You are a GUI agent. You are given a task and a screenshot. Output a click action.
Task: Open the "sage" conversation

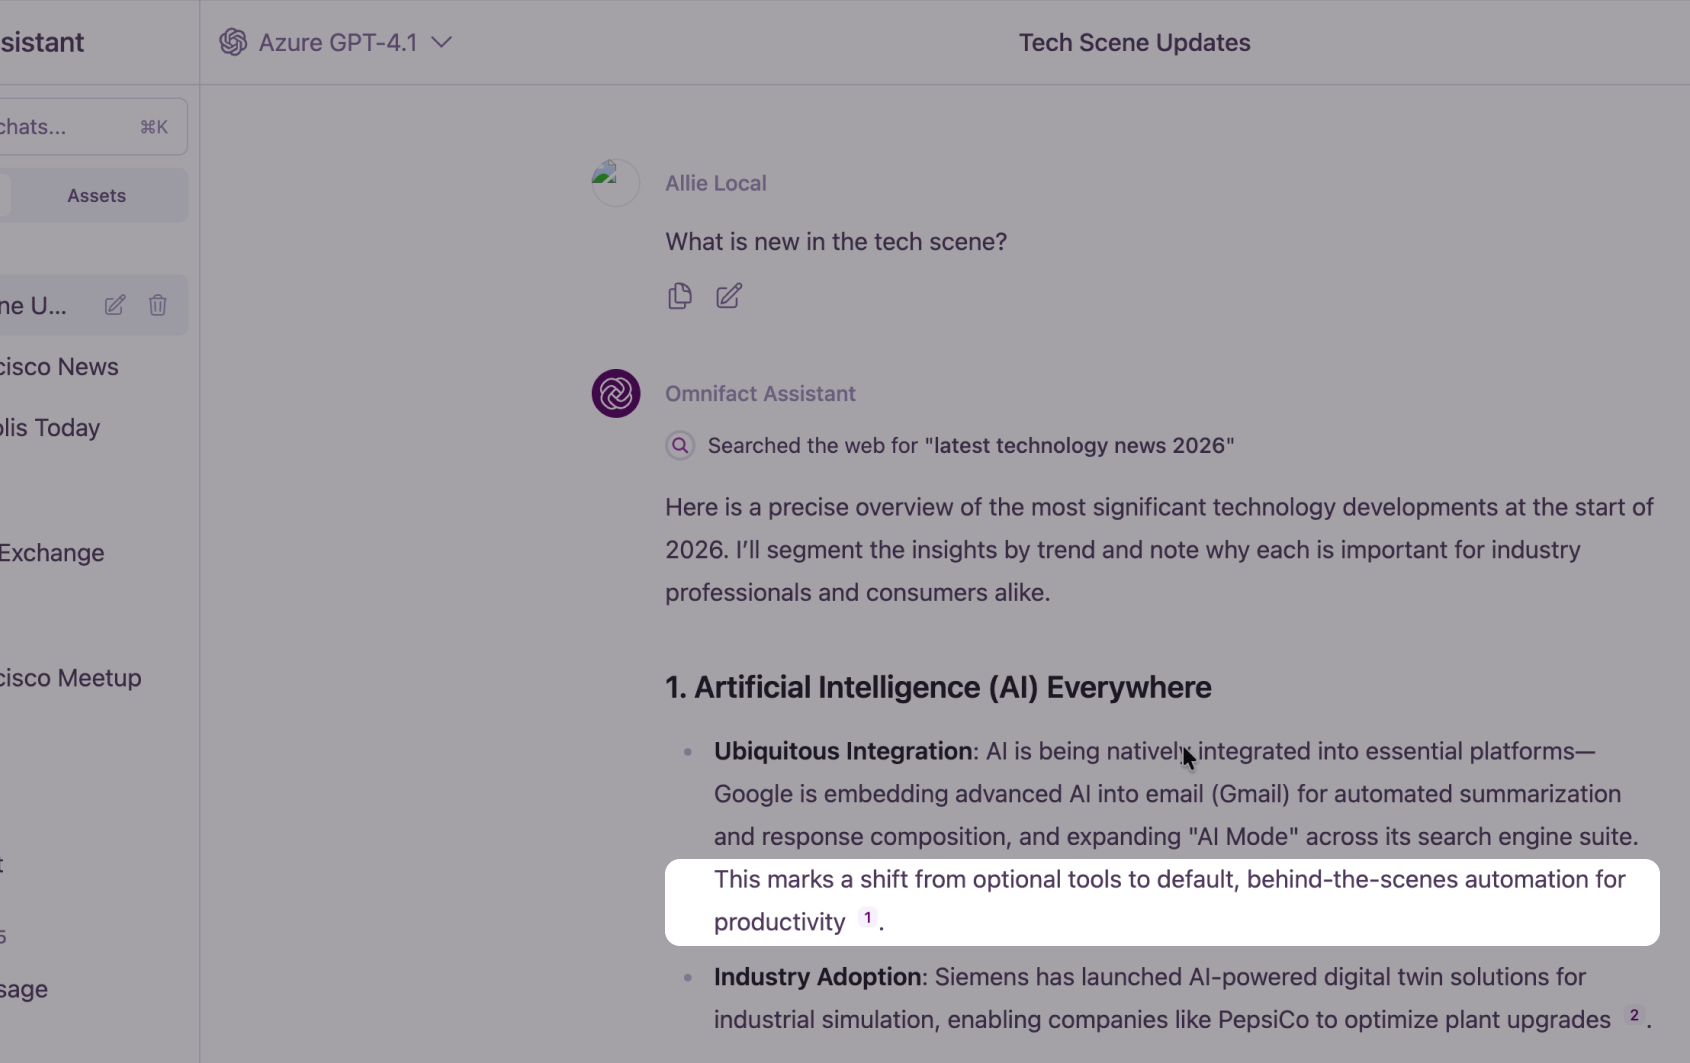24,989
